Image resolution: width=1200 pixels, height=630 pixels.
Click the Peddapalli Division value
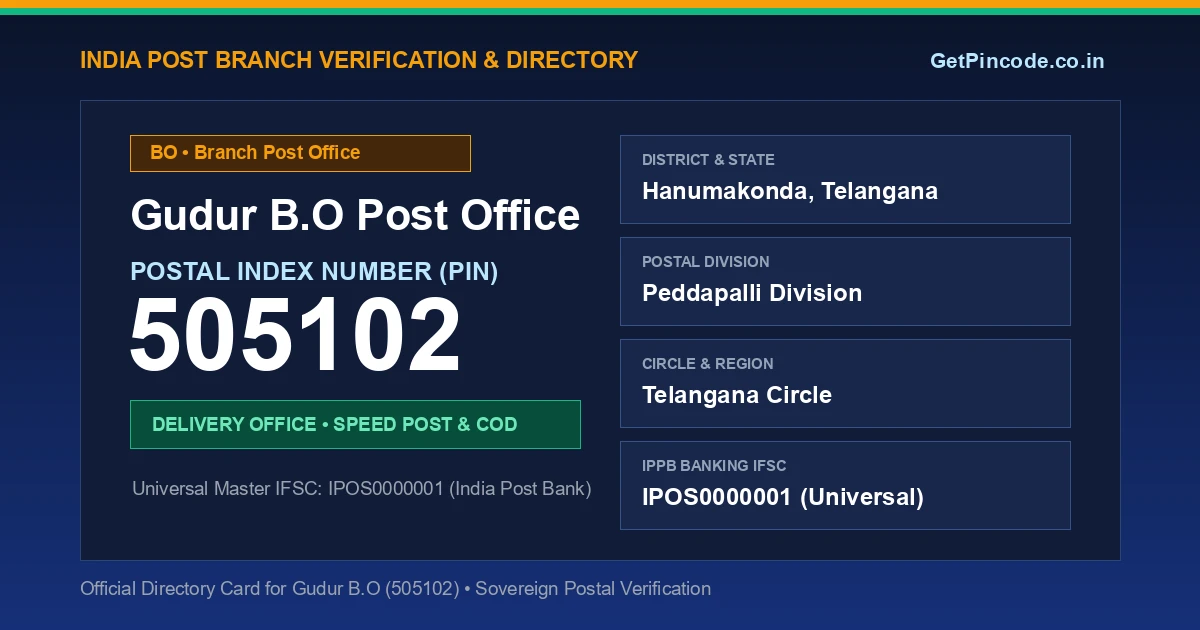point(752,293)
